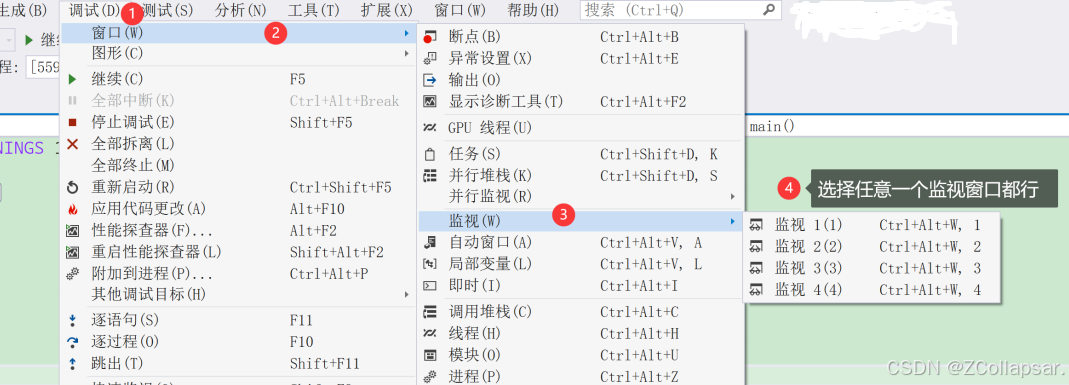Click the 进程(P) gears icon
Screen dimensions: 1069x385
point(430,377)
